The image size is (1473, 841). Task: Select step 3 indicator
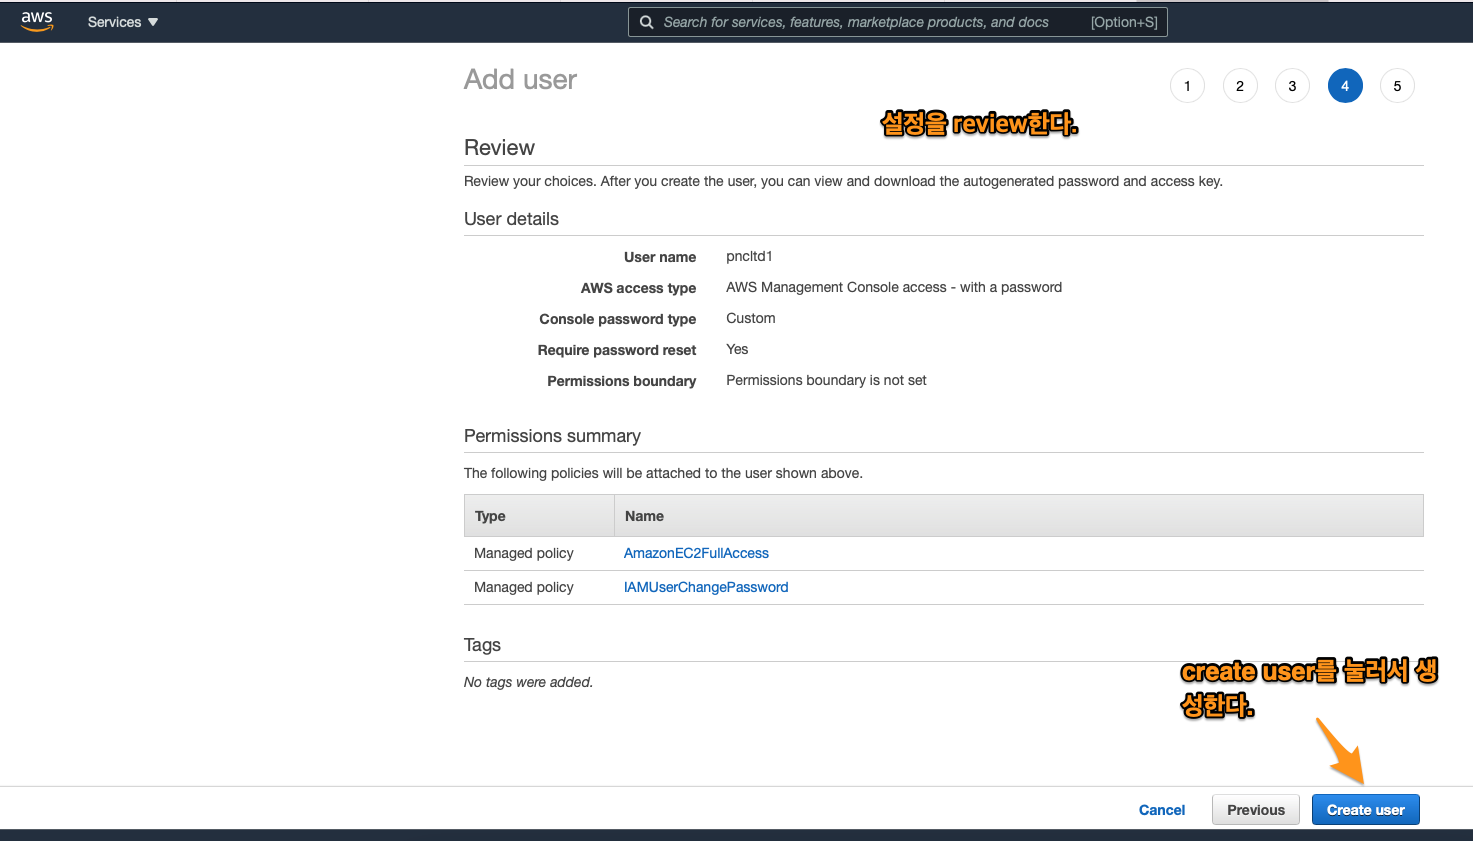click(1292, 86)
